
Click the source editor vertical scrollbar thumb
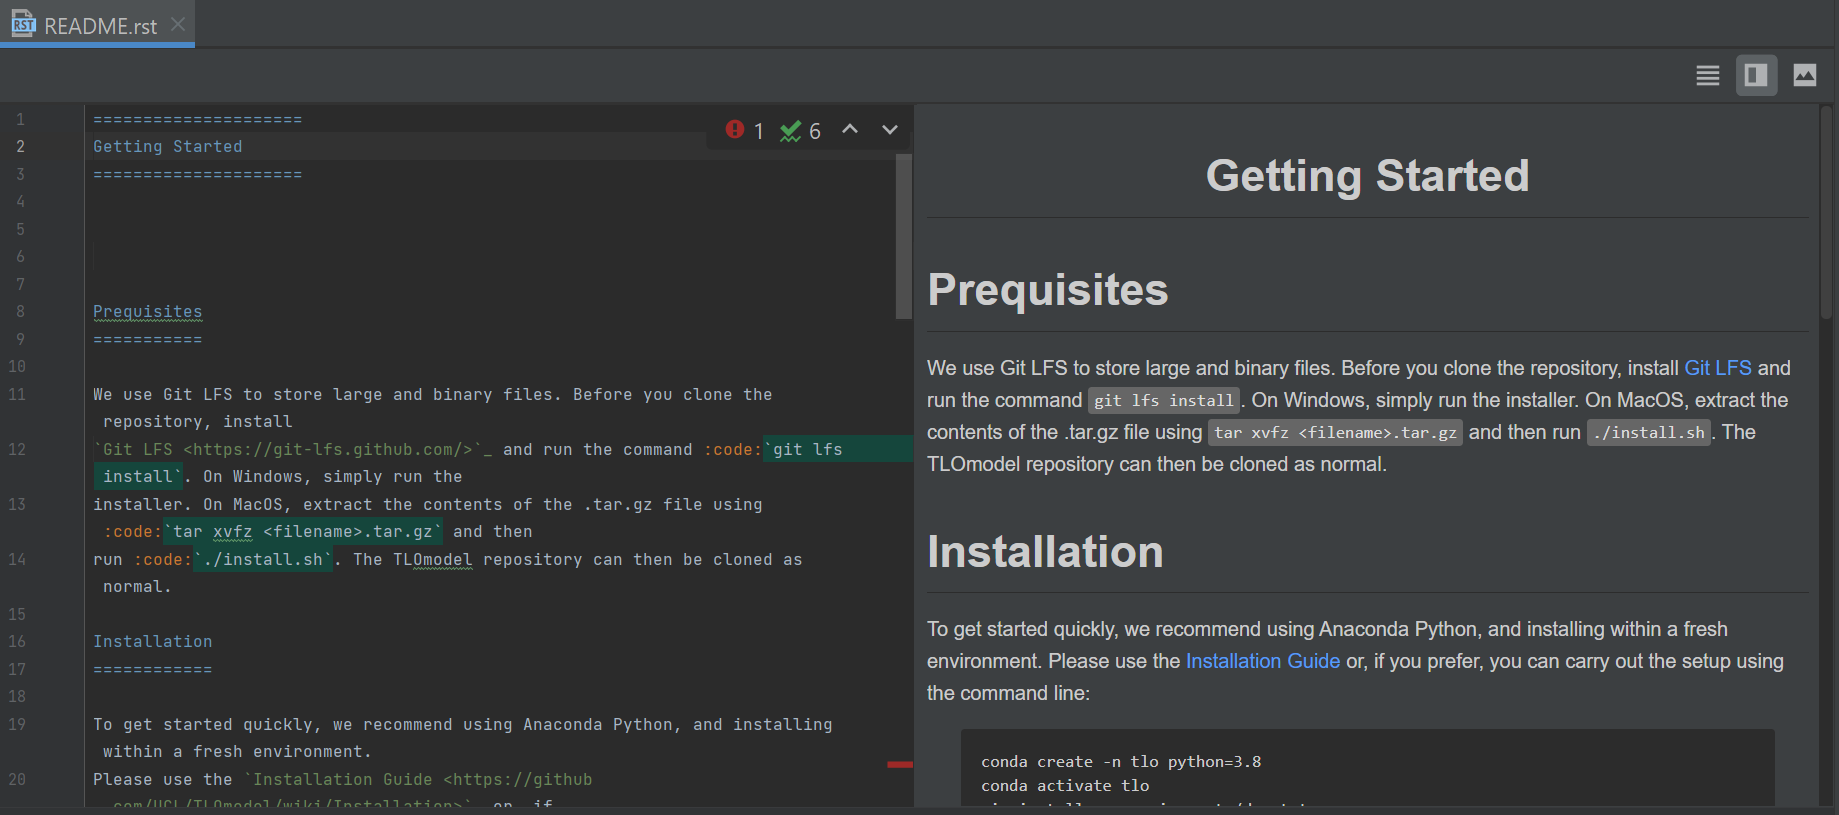(903, 236)
